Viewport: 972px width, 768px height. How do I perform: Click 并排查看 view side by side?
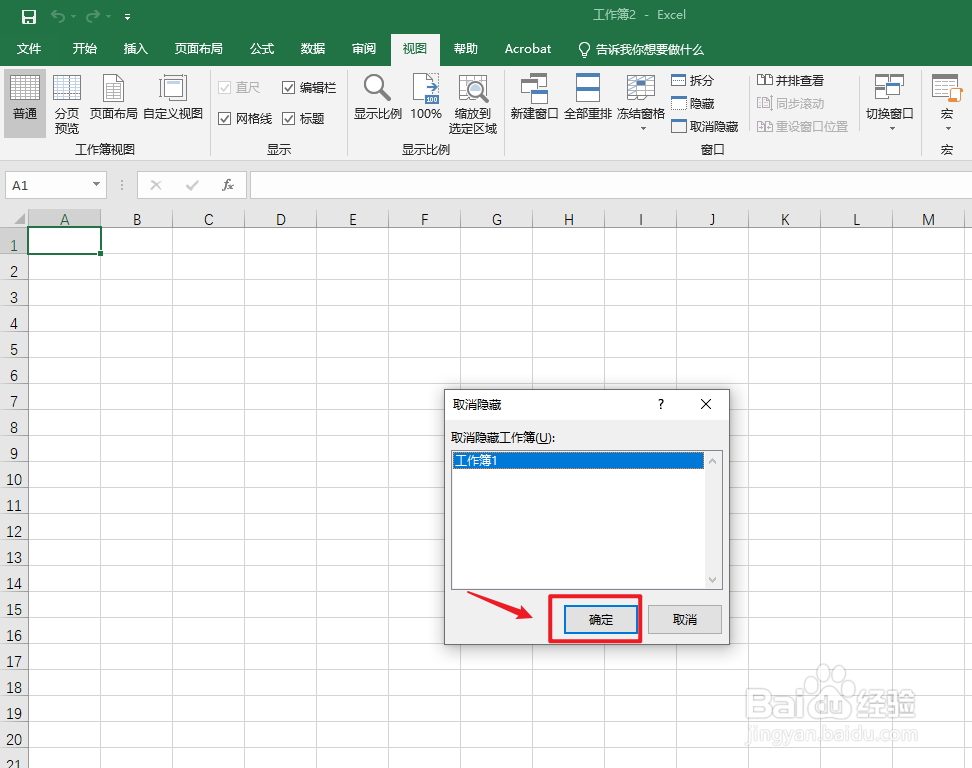(x=790, y=81)
